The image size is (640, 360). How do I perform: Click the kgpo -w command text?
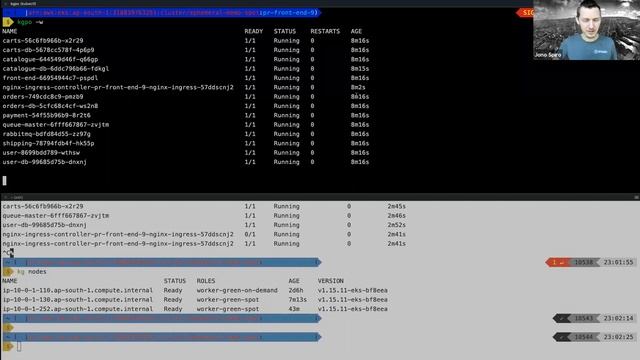(x=30, y=22)
